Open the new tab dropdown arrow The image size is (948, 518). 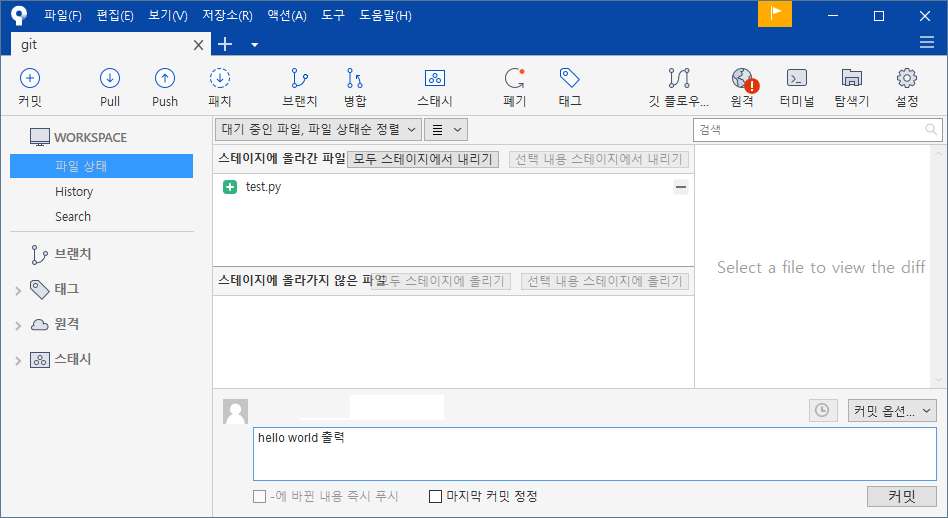pos(255,44)
